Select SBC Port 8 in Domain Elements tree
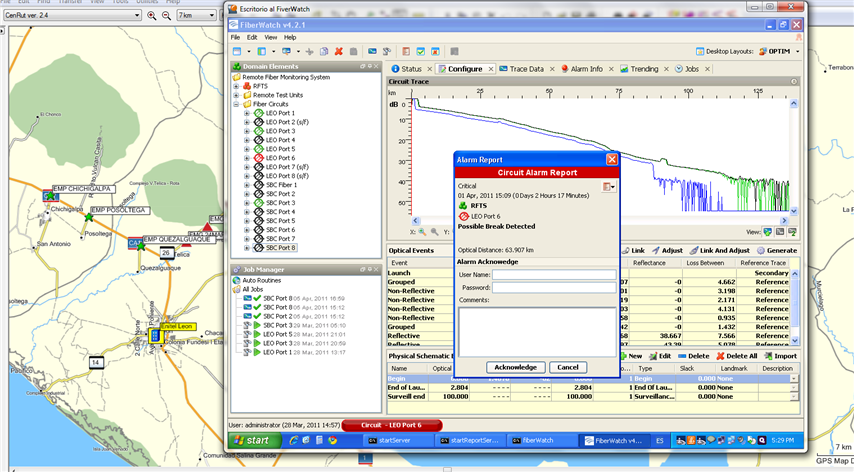This screenshot has width=854, height=472. (280, 248)
